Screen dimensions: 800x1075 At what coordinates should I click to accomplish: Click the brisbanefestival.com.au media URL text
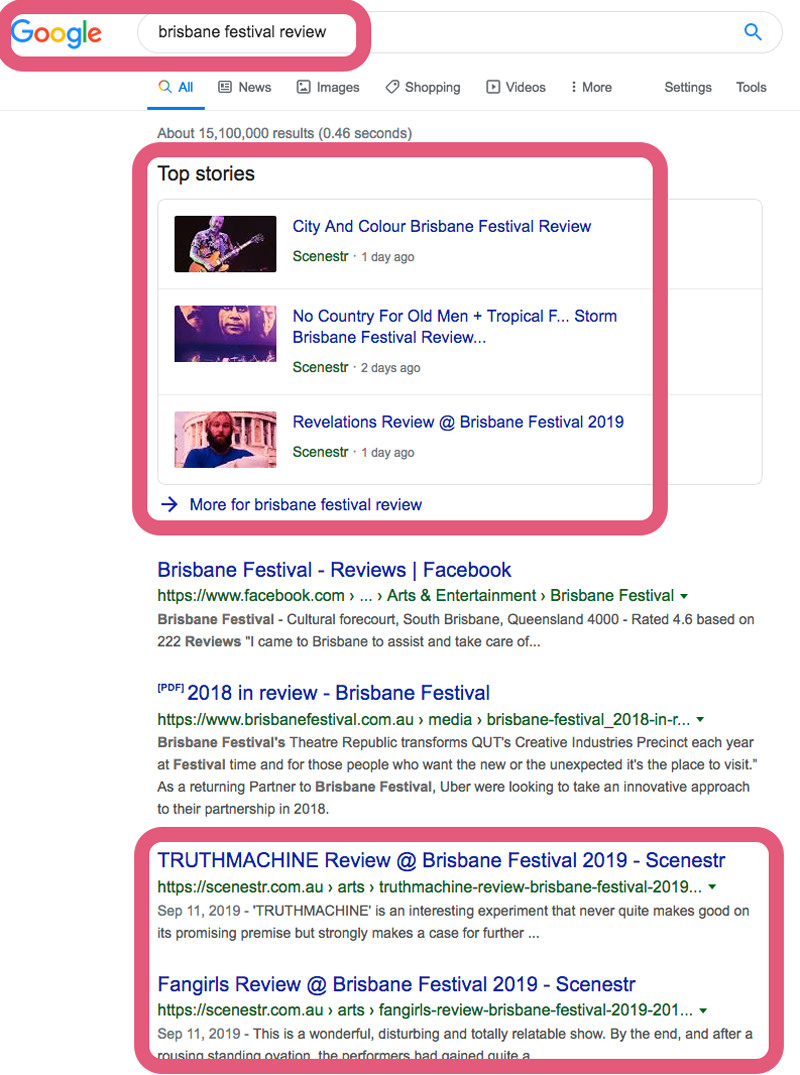[x=424, y=719]
